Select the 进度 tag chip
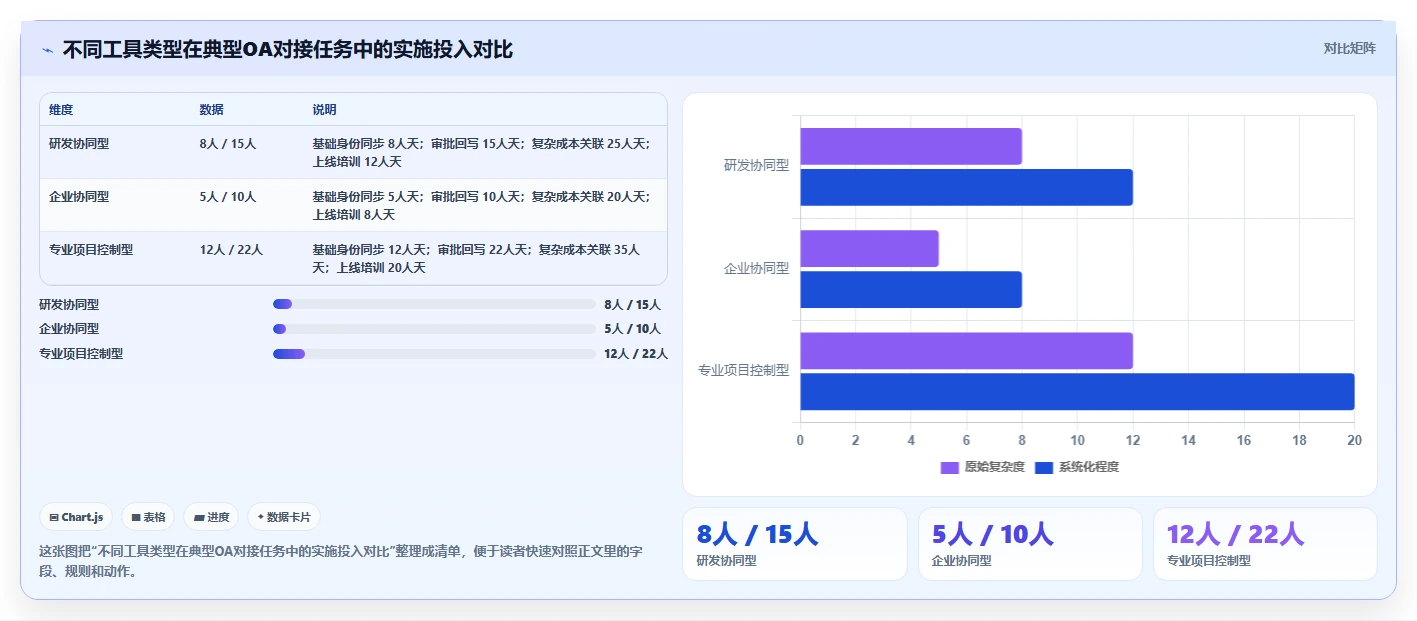The image size is (1417, 621). [211, 517]
